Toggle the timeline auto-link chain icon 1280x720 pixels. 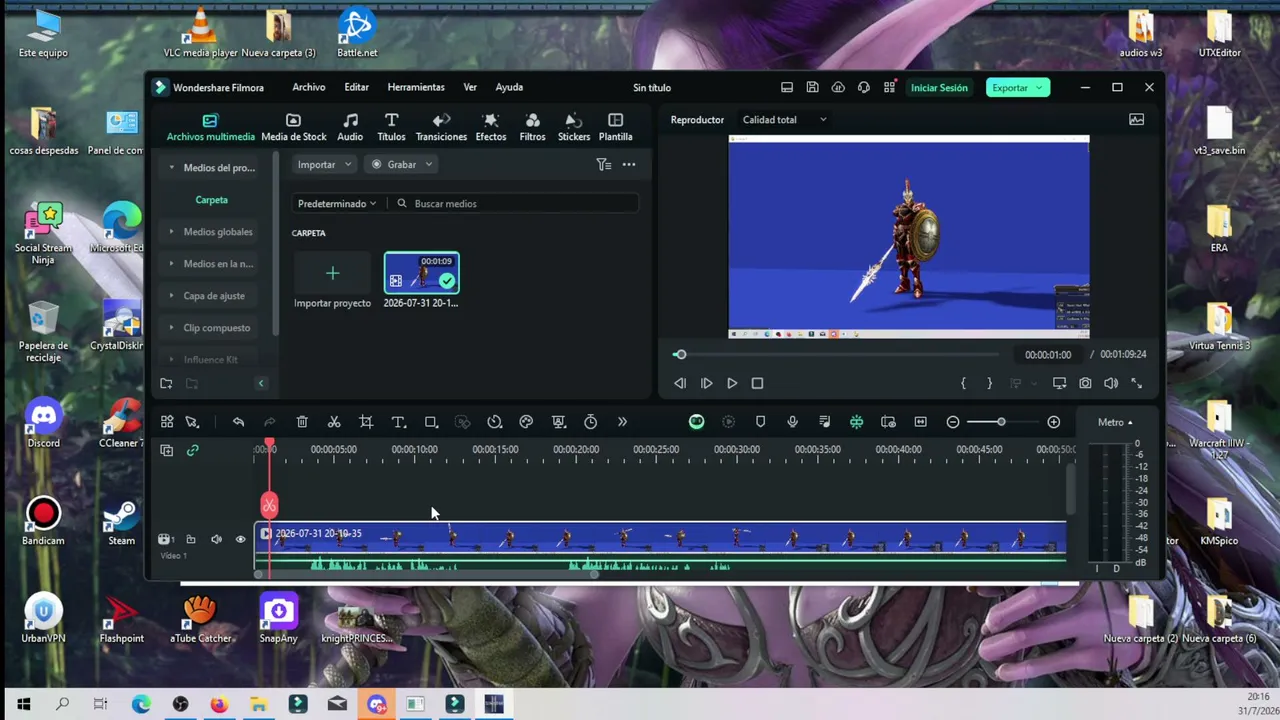[192, 450]
